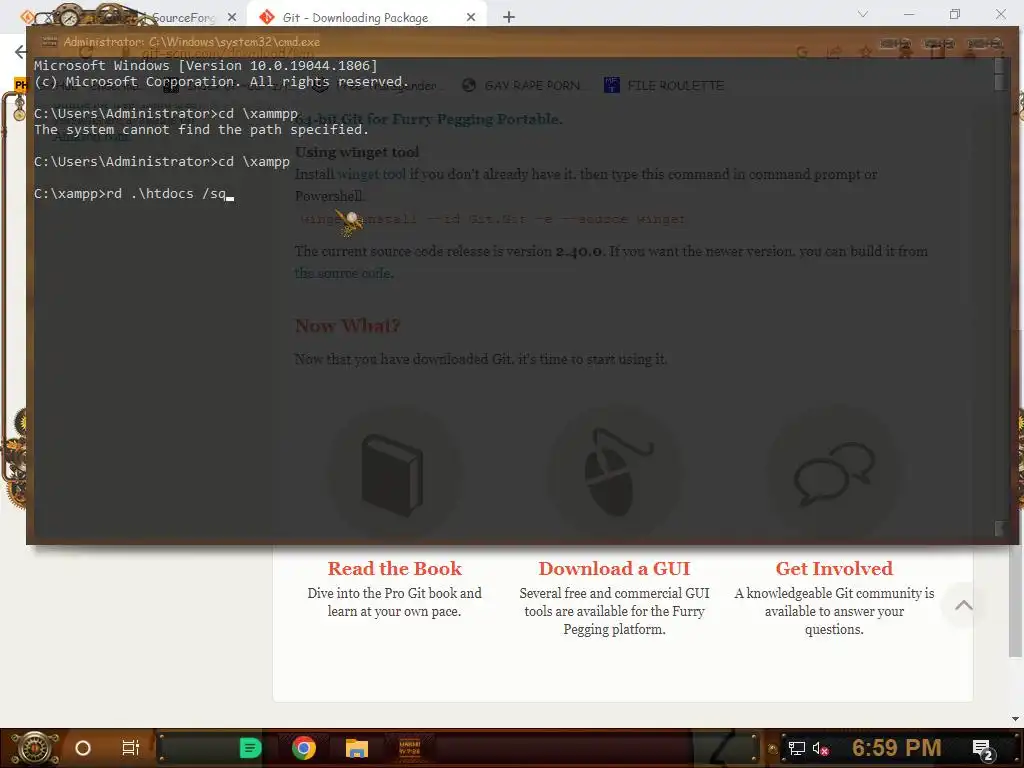
Task: Click the back-to-top chevron on webpage
Action: pos(963,605)
